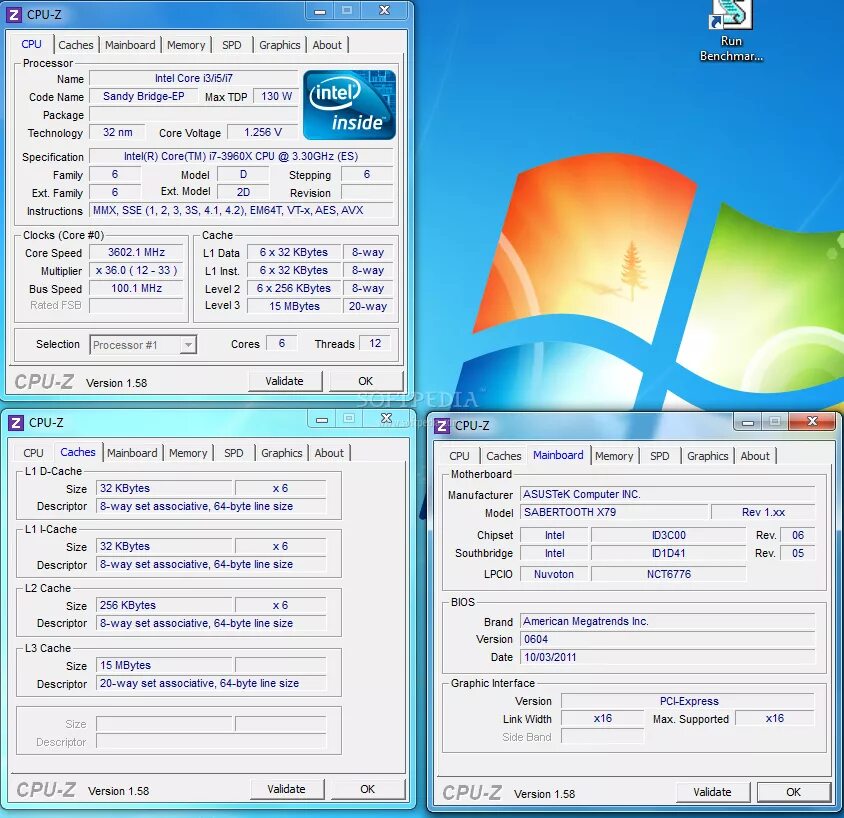This screenshot has width=844, height=818.
Task: Click Graphic Interface version PCI-Express
Action: coord(688,701)
